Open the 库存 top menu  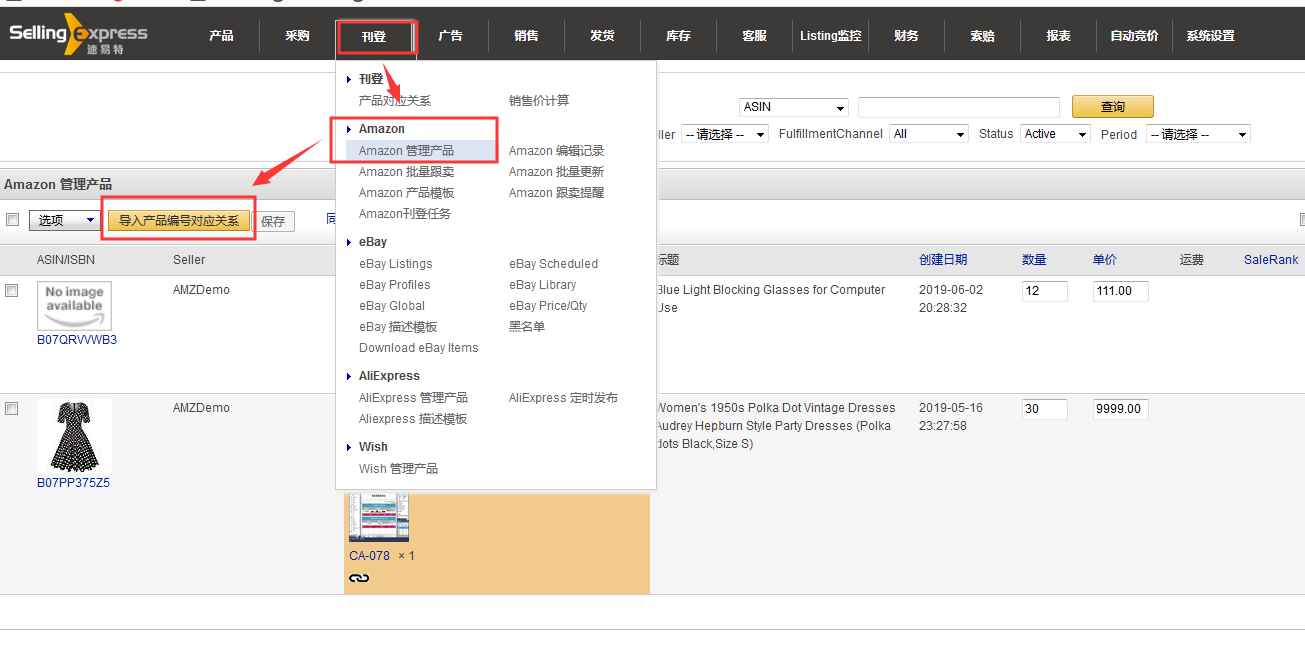tap(678, 36)
